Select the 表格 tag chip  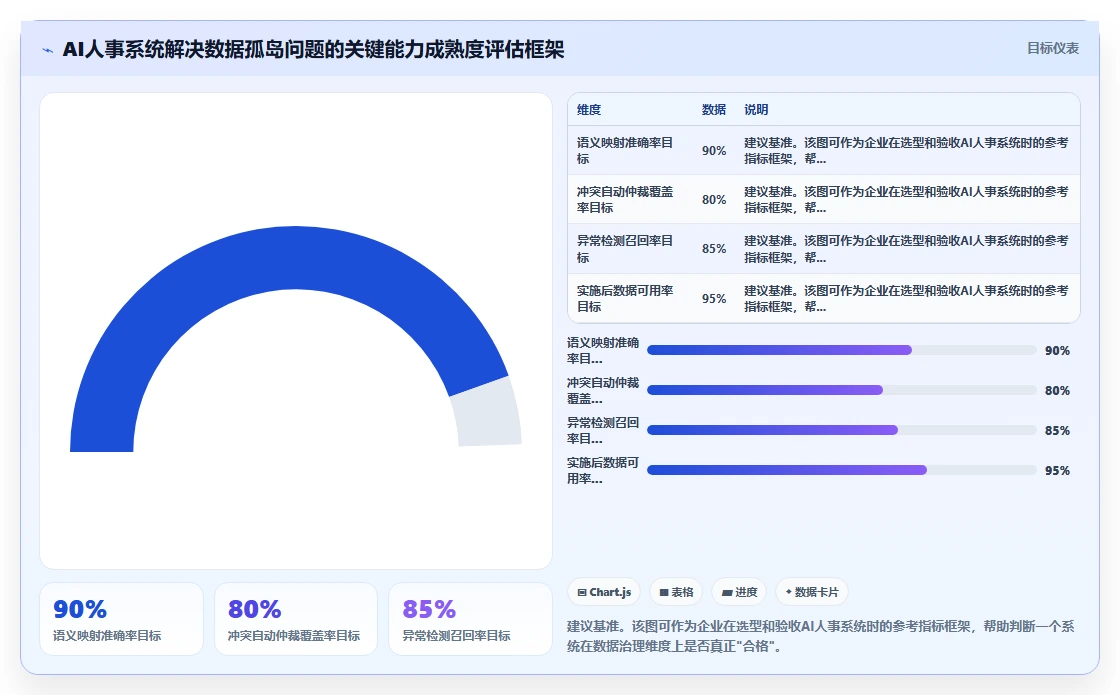(676, 592)
